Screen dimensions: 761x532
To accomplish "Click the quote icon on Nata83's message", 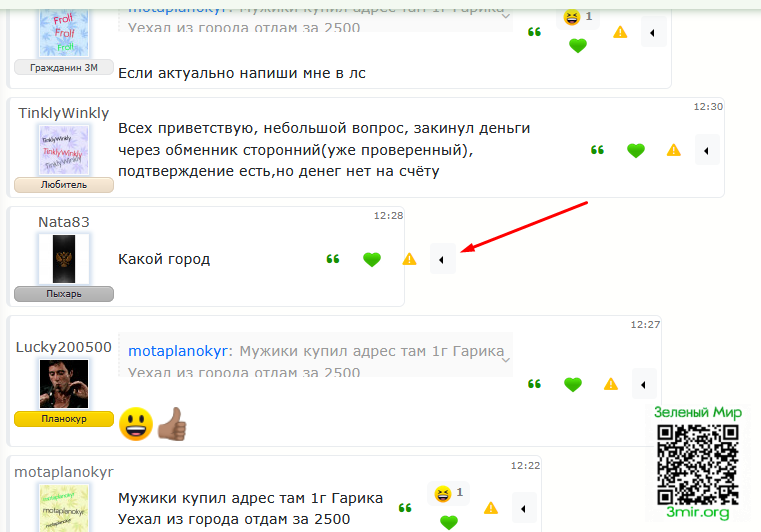I will pos(333,259).
